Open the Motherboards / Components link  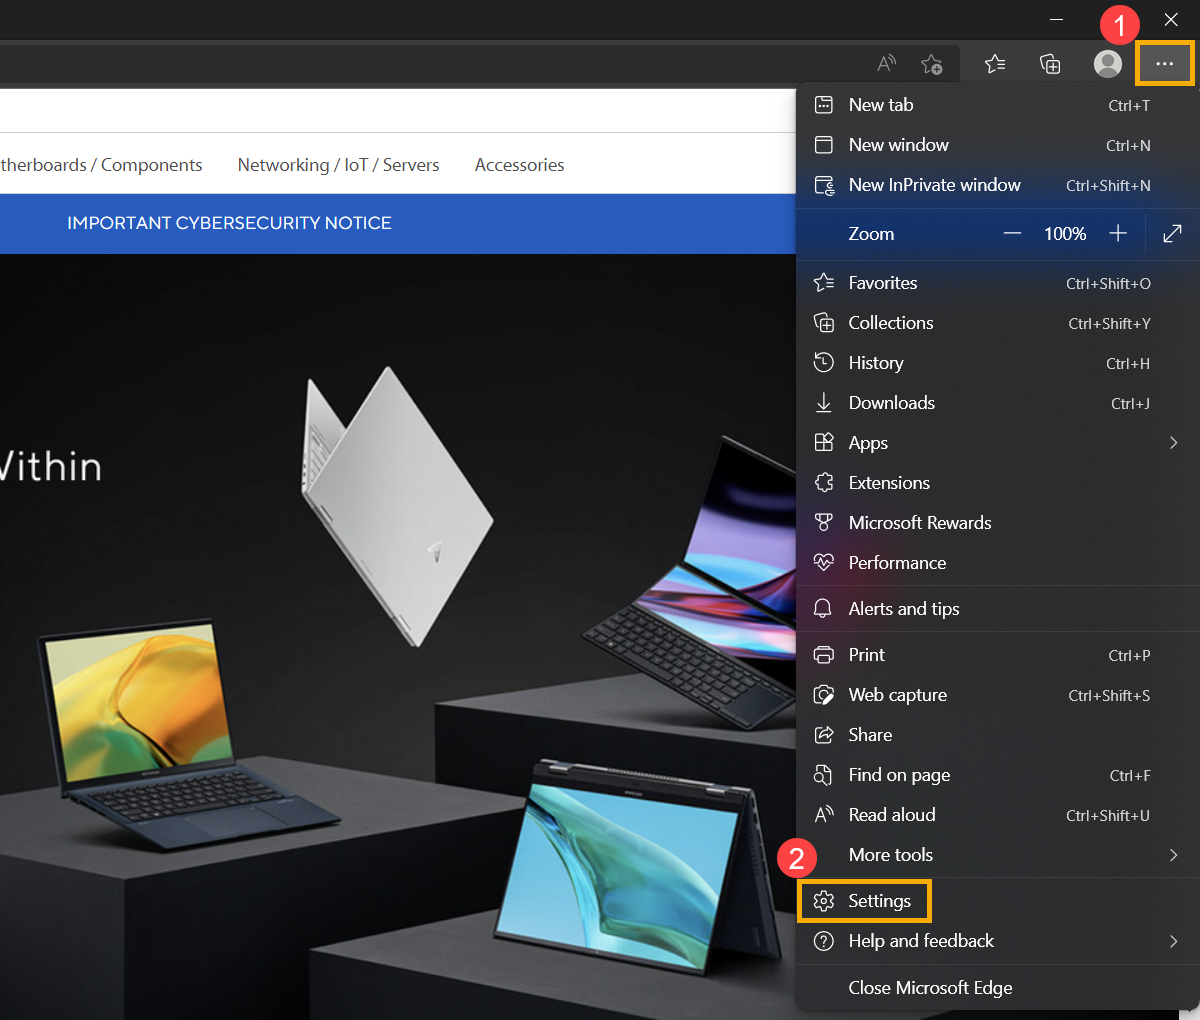tap(101, 165)
